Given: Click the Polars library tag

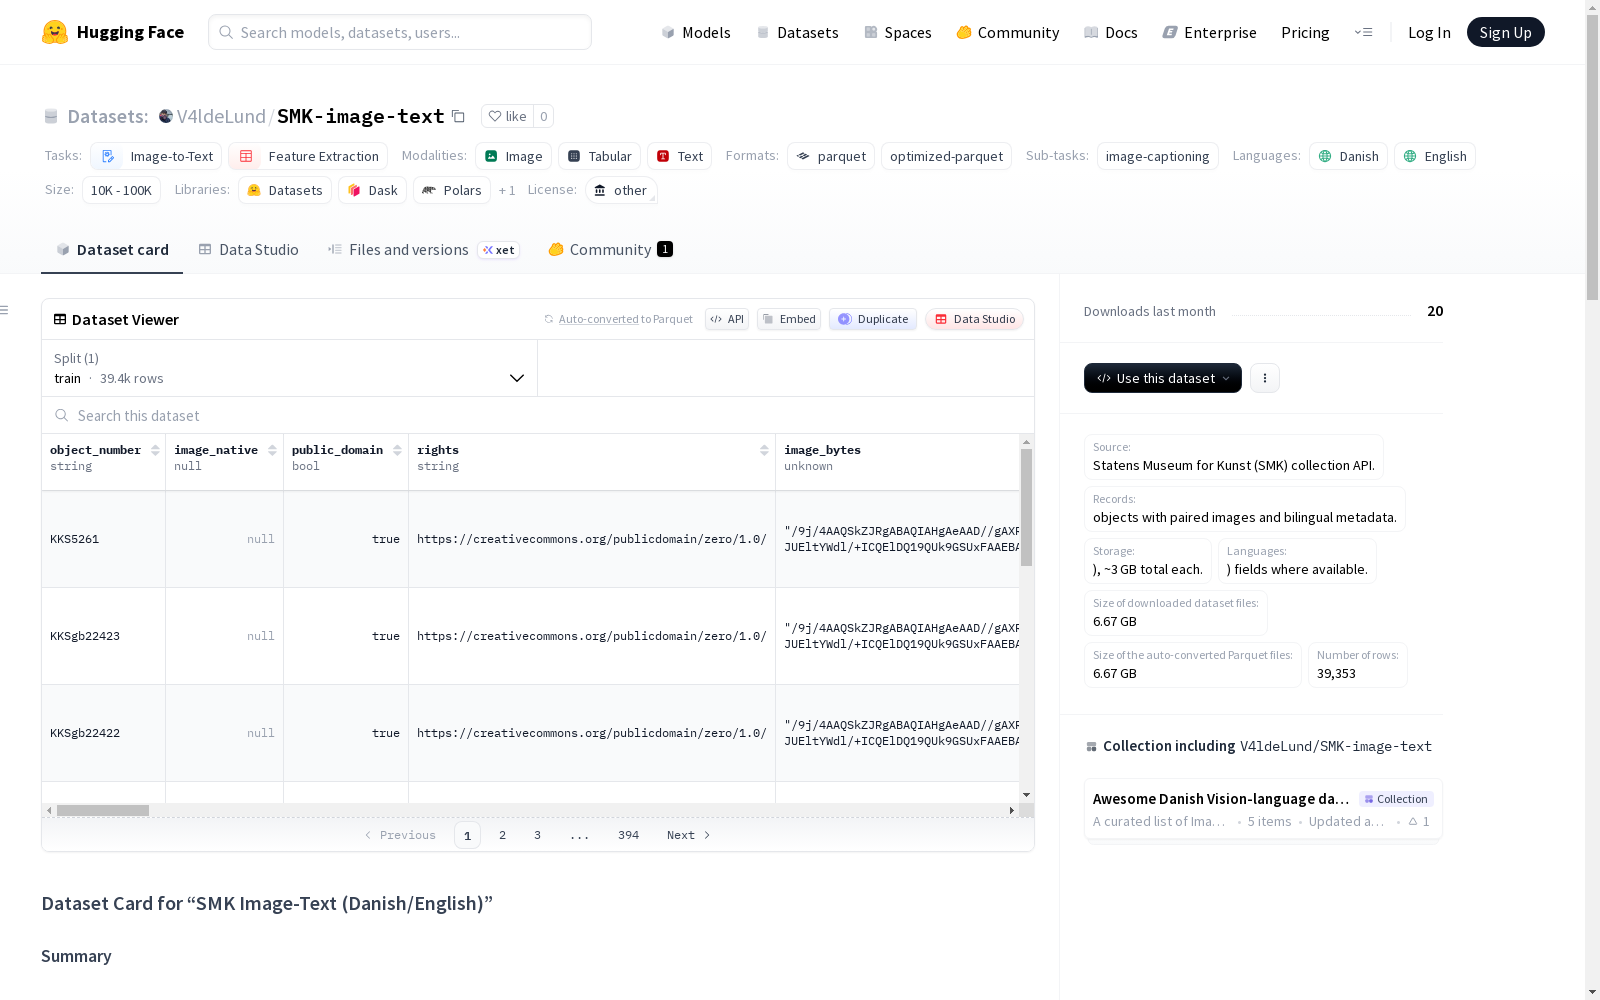Looking at the screenshot, I should (x=452, y=190).
